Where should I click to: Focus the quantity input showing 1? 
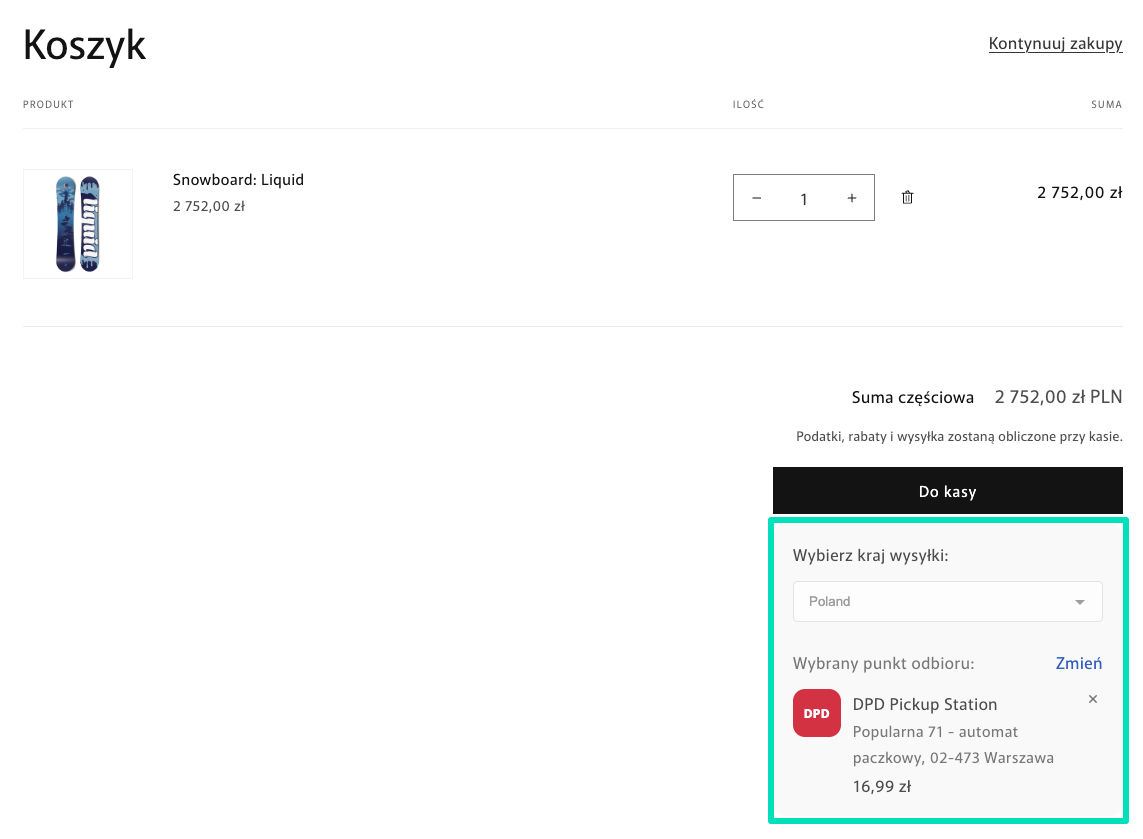(x=803, y=198)
